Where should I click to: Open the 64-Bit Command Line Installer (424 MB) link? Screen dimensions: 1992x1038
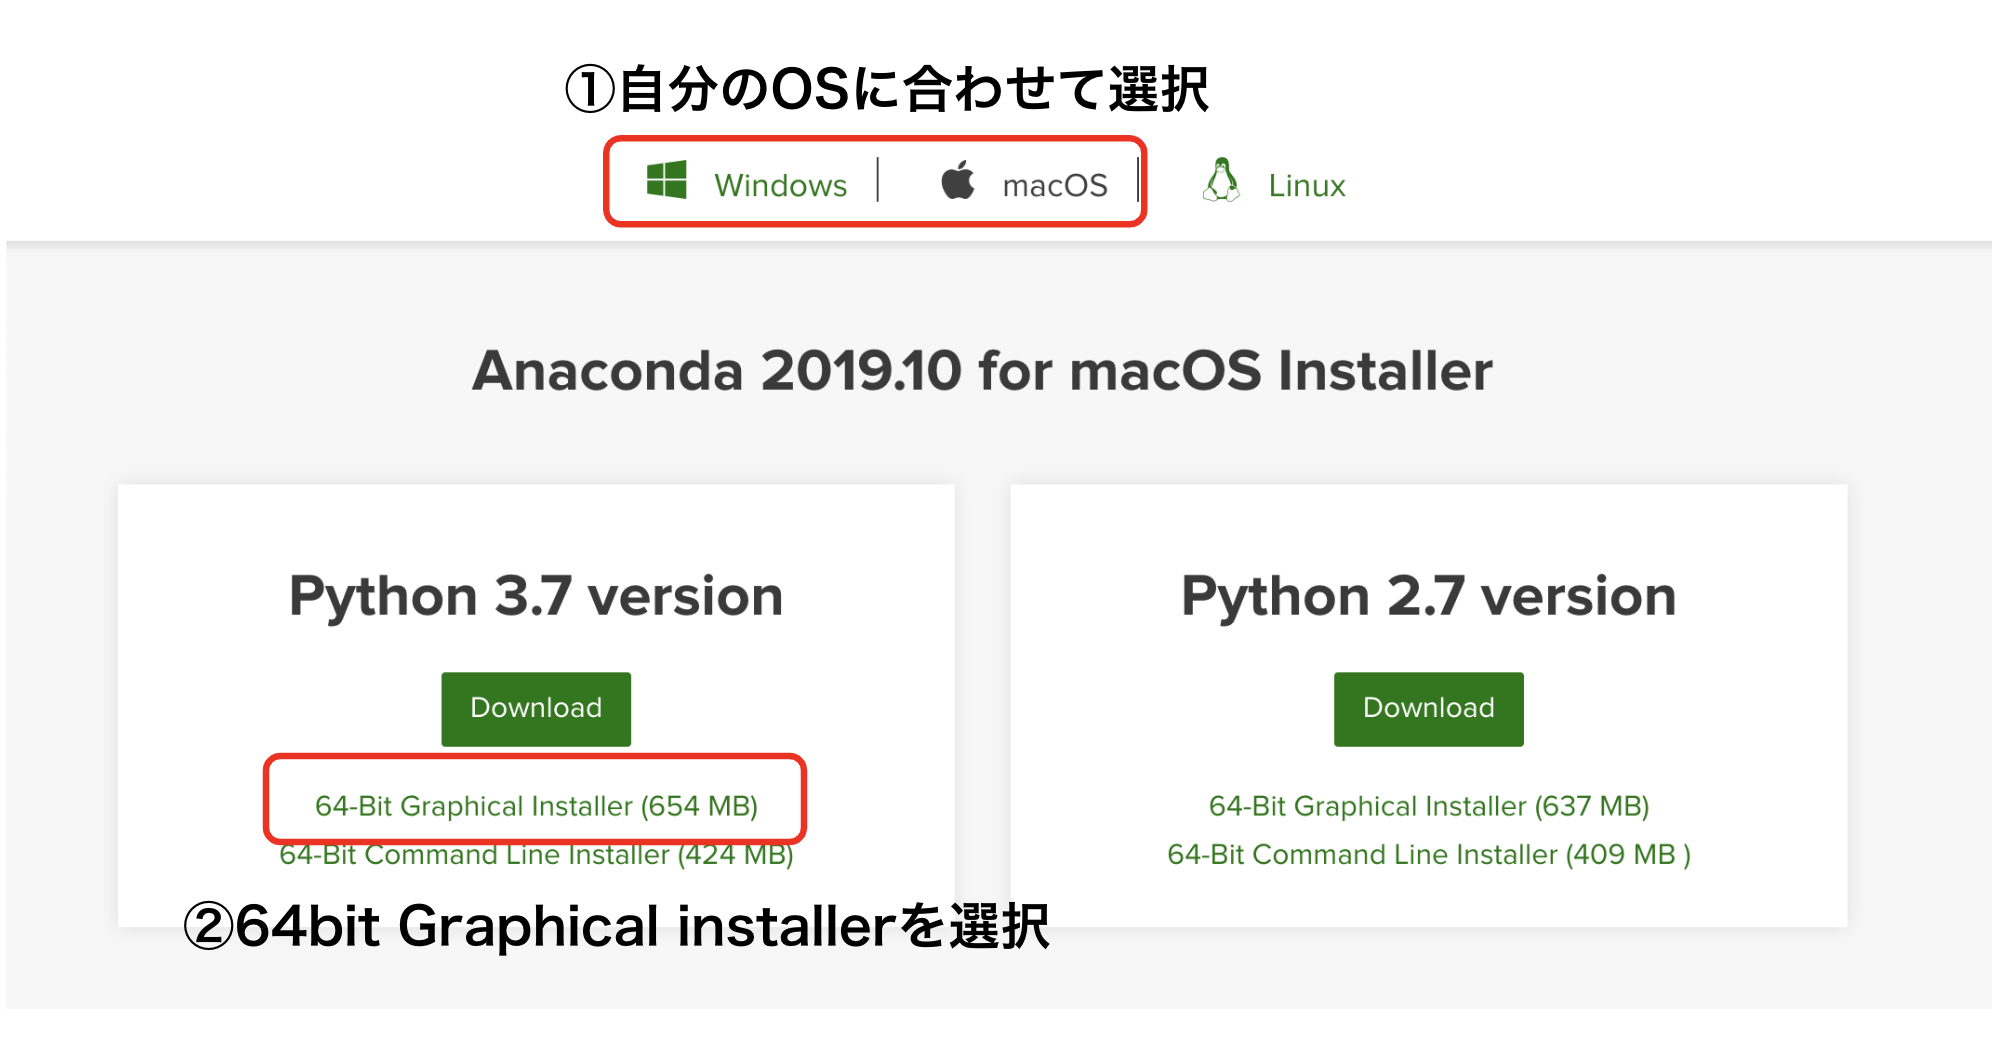point(536,855)
